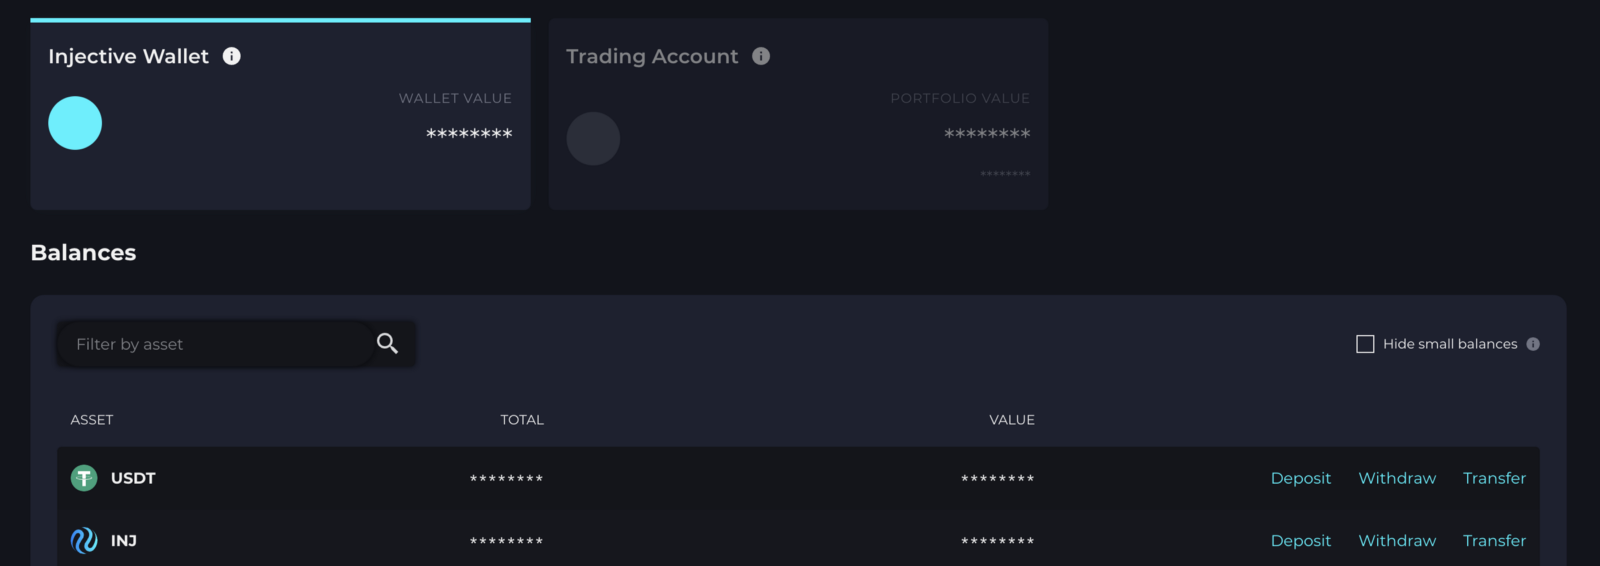Withdraw INJ
Image resolution: width=1600 pixels, height=566 pixels.
(x=1397, y=541)
